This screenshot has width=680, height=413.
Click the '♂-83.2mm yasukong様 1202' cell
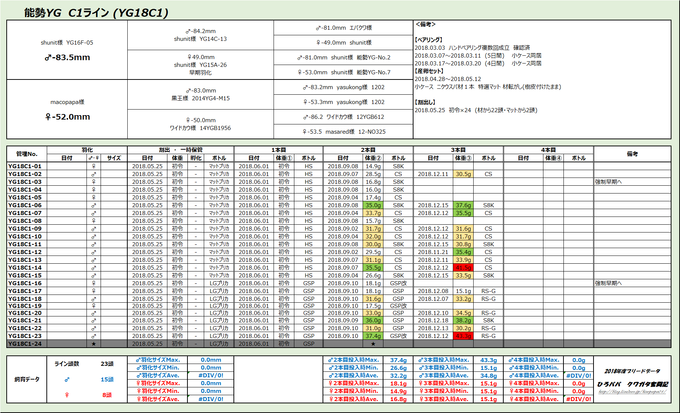(x=343, y=87)
